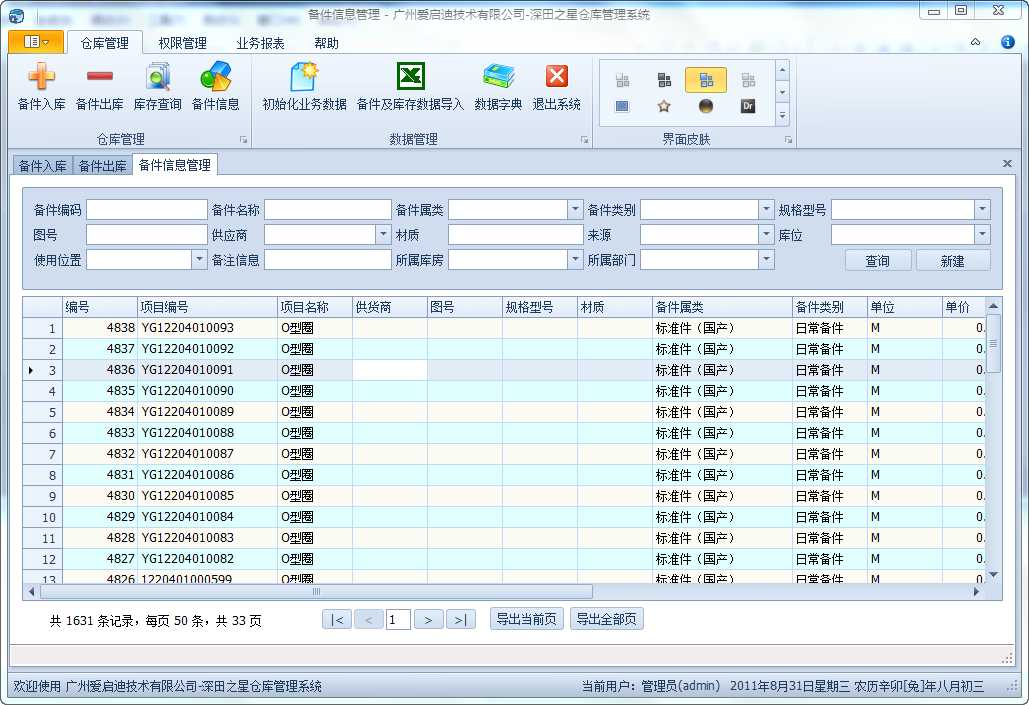Image resolution: width=1029 pixels, height=705 pixels.
Task: Select the first gray skin in top row
Action: 622,80
